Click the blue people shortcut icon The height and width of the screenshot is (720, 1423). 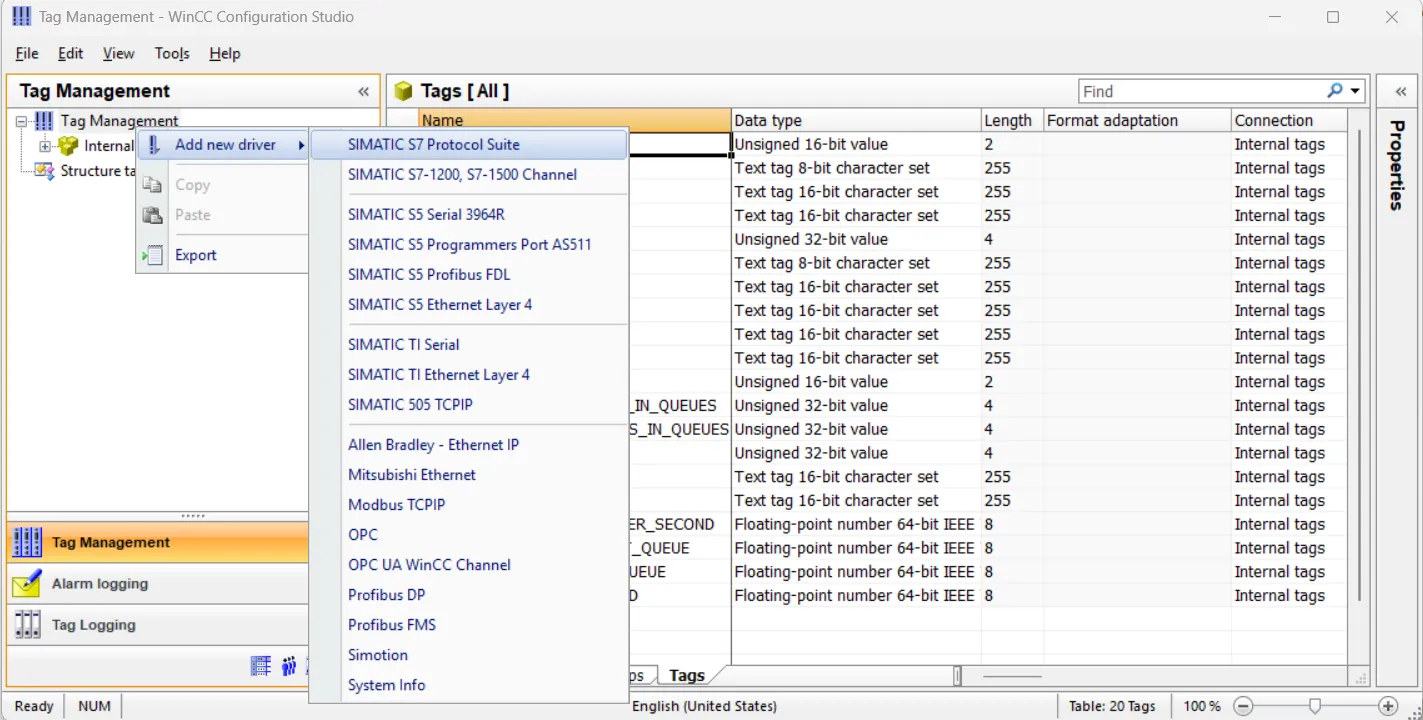tap(289, 666)
